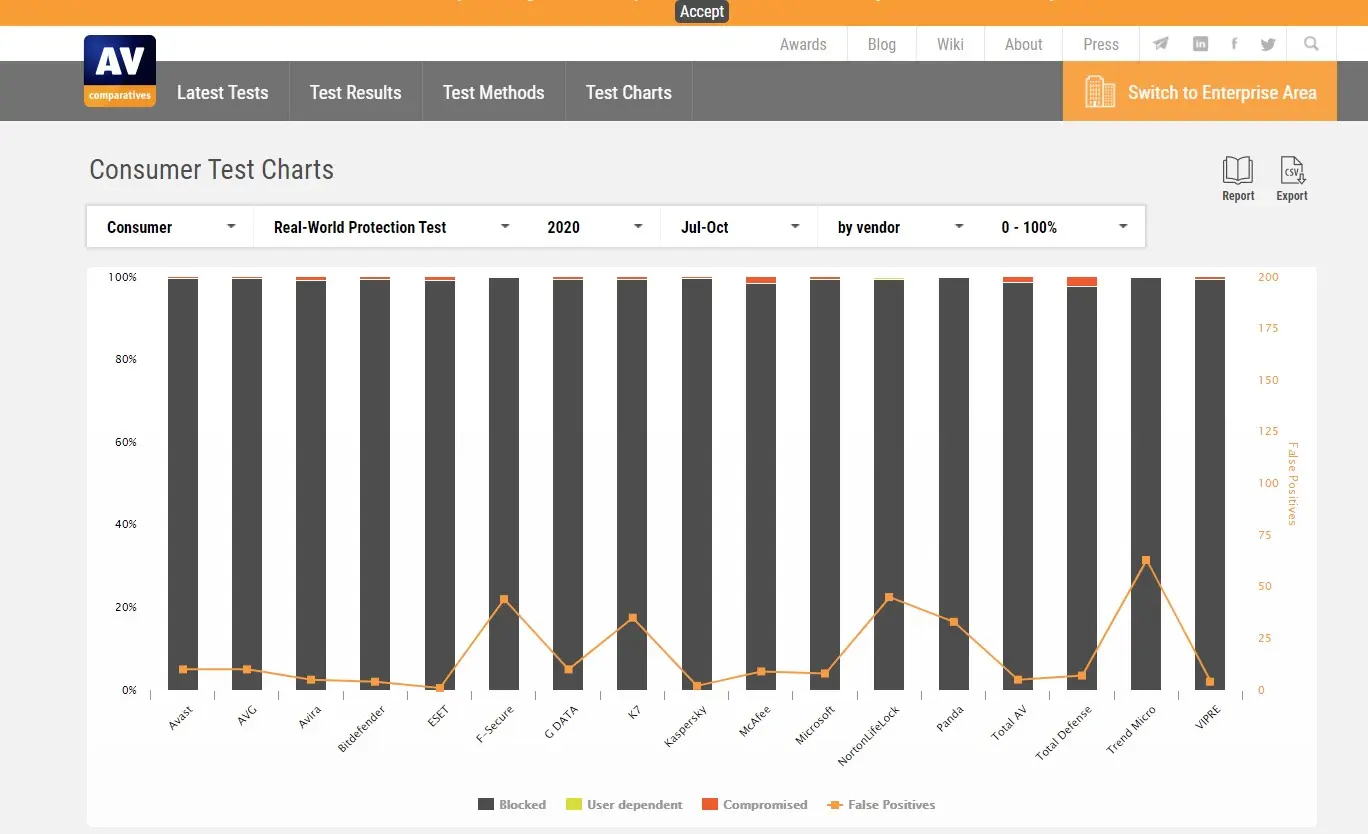The image size is (1368, 834).
Task: Click the Panda axis label
Action: pos(950,719)
